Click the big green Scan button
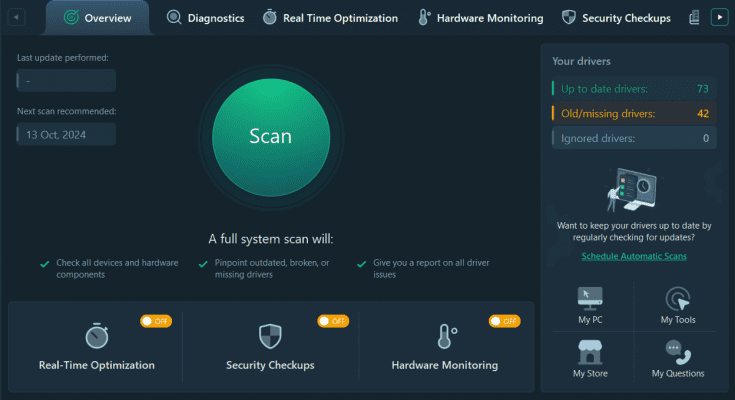Viewport: 735px width, 400px height. 270,137
